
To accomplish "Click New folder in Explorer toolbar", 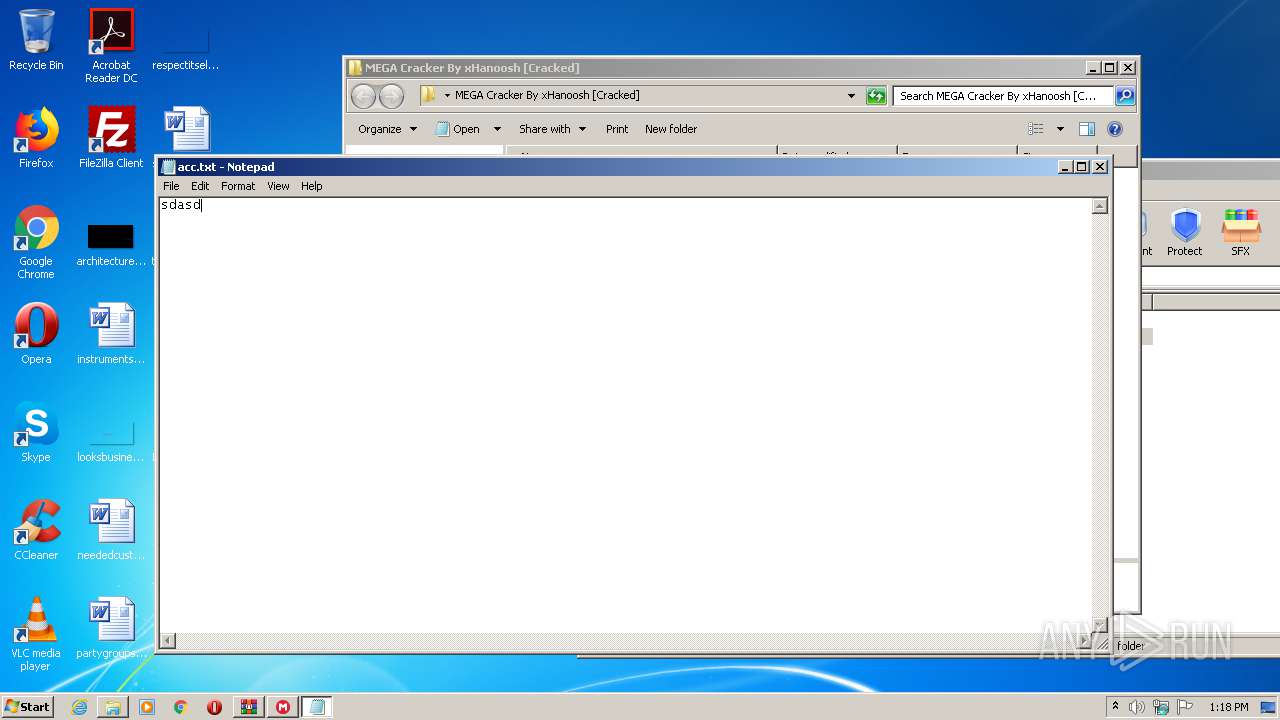I will click(671, 129).
